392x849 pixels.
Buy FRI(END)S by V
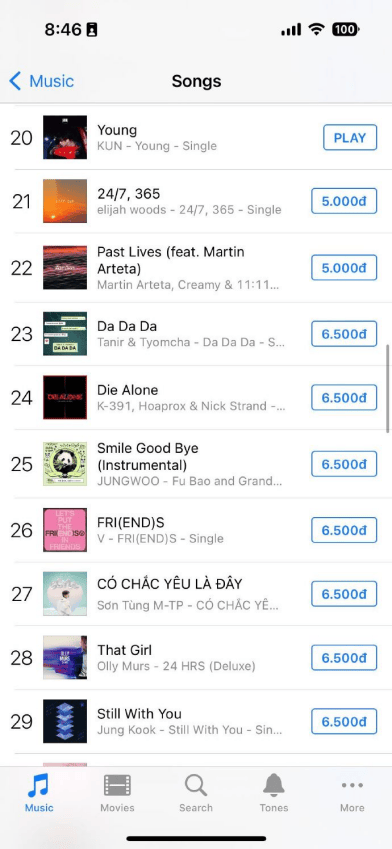[x=344, y=530]
